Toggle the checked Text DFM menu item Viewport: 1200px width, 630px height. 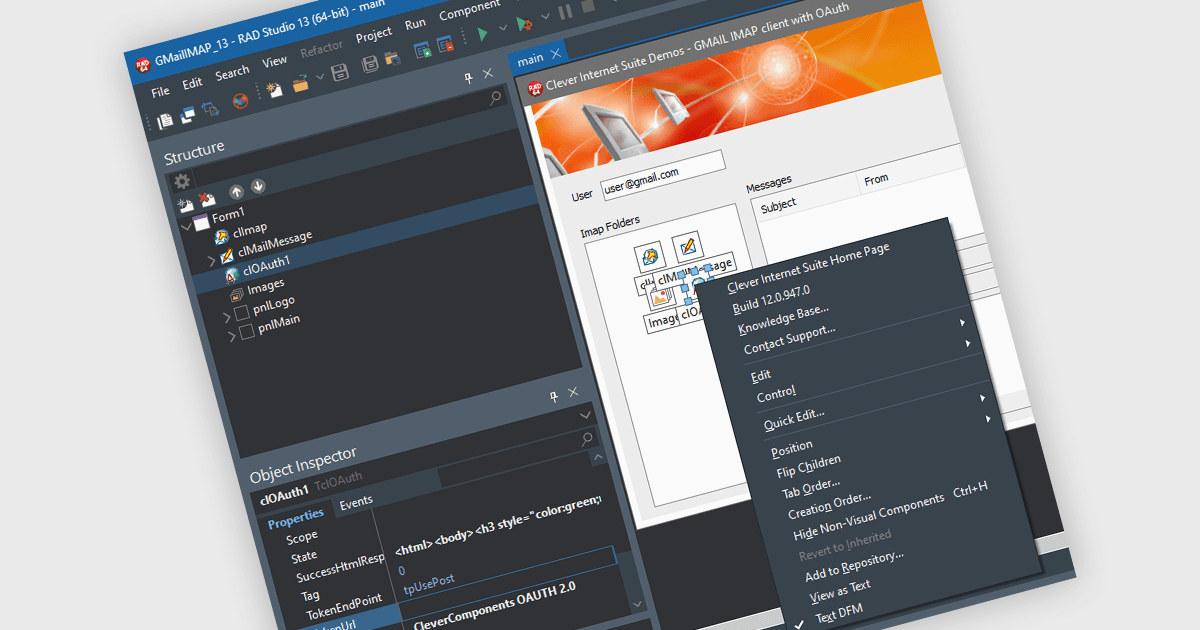point(838,614)
